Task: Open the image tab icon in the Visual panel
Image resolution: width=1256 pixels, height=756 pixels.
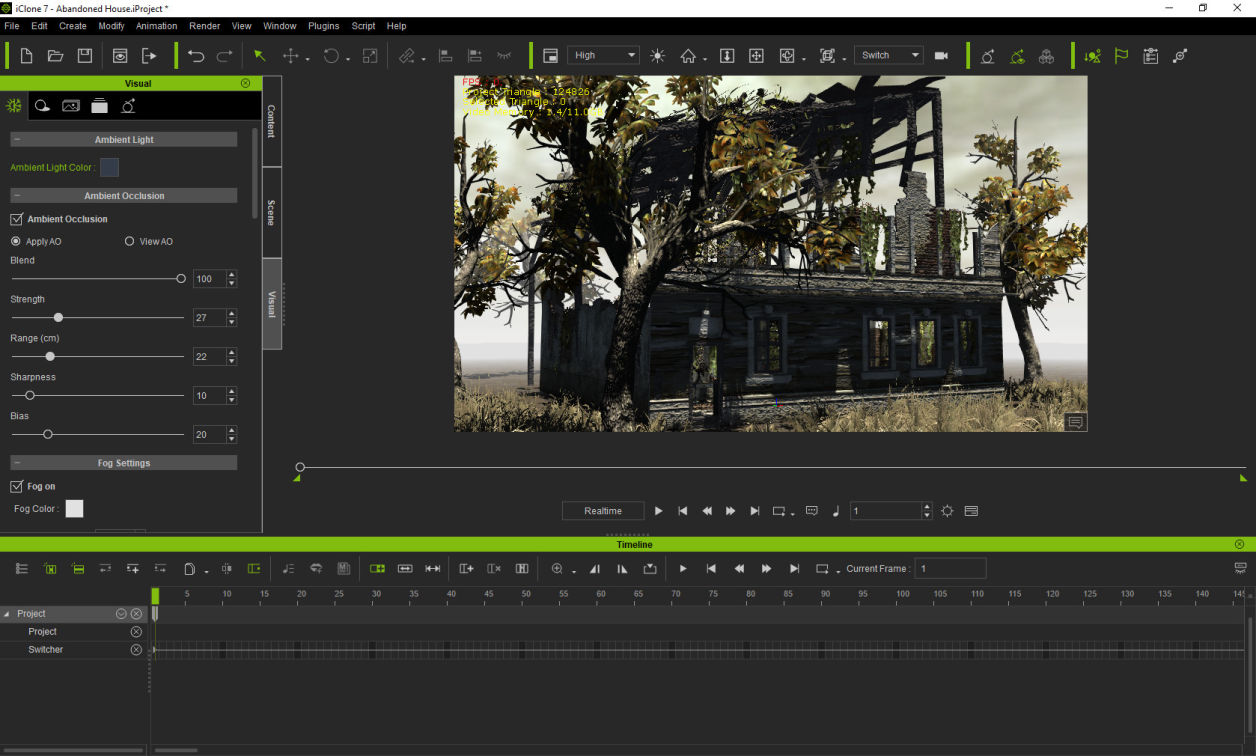Action: [x=71, y=105]
